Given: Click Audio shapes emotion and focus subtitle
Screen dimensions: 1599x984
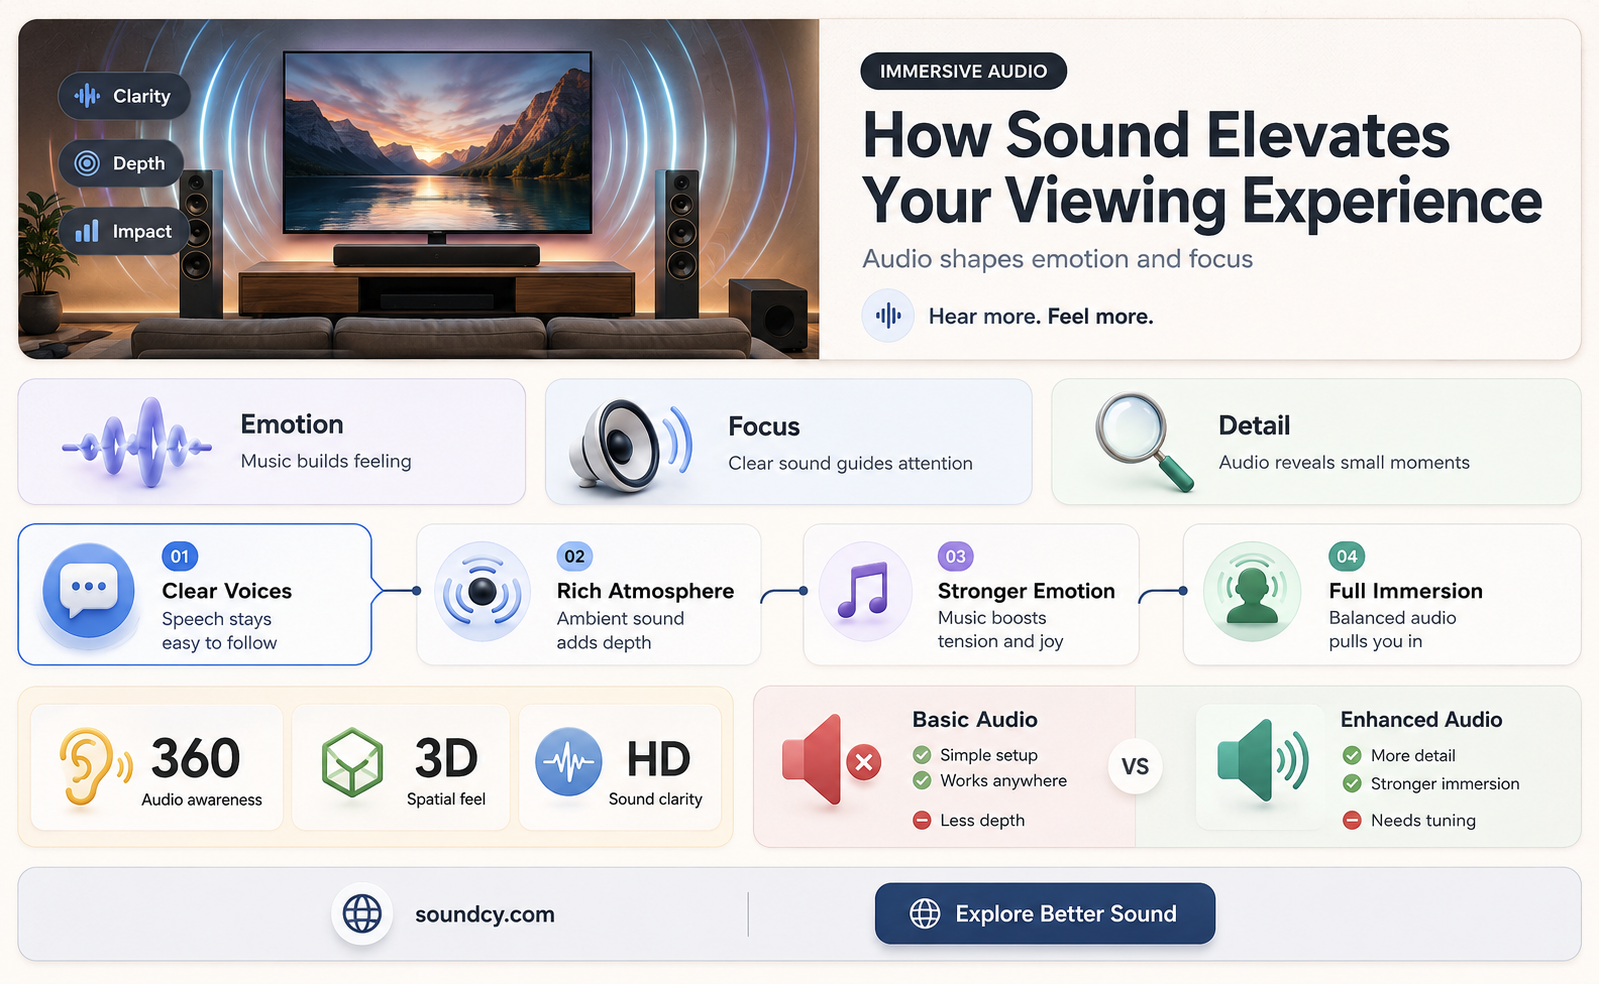Looking at the screenshot, I should (1057, 259).
